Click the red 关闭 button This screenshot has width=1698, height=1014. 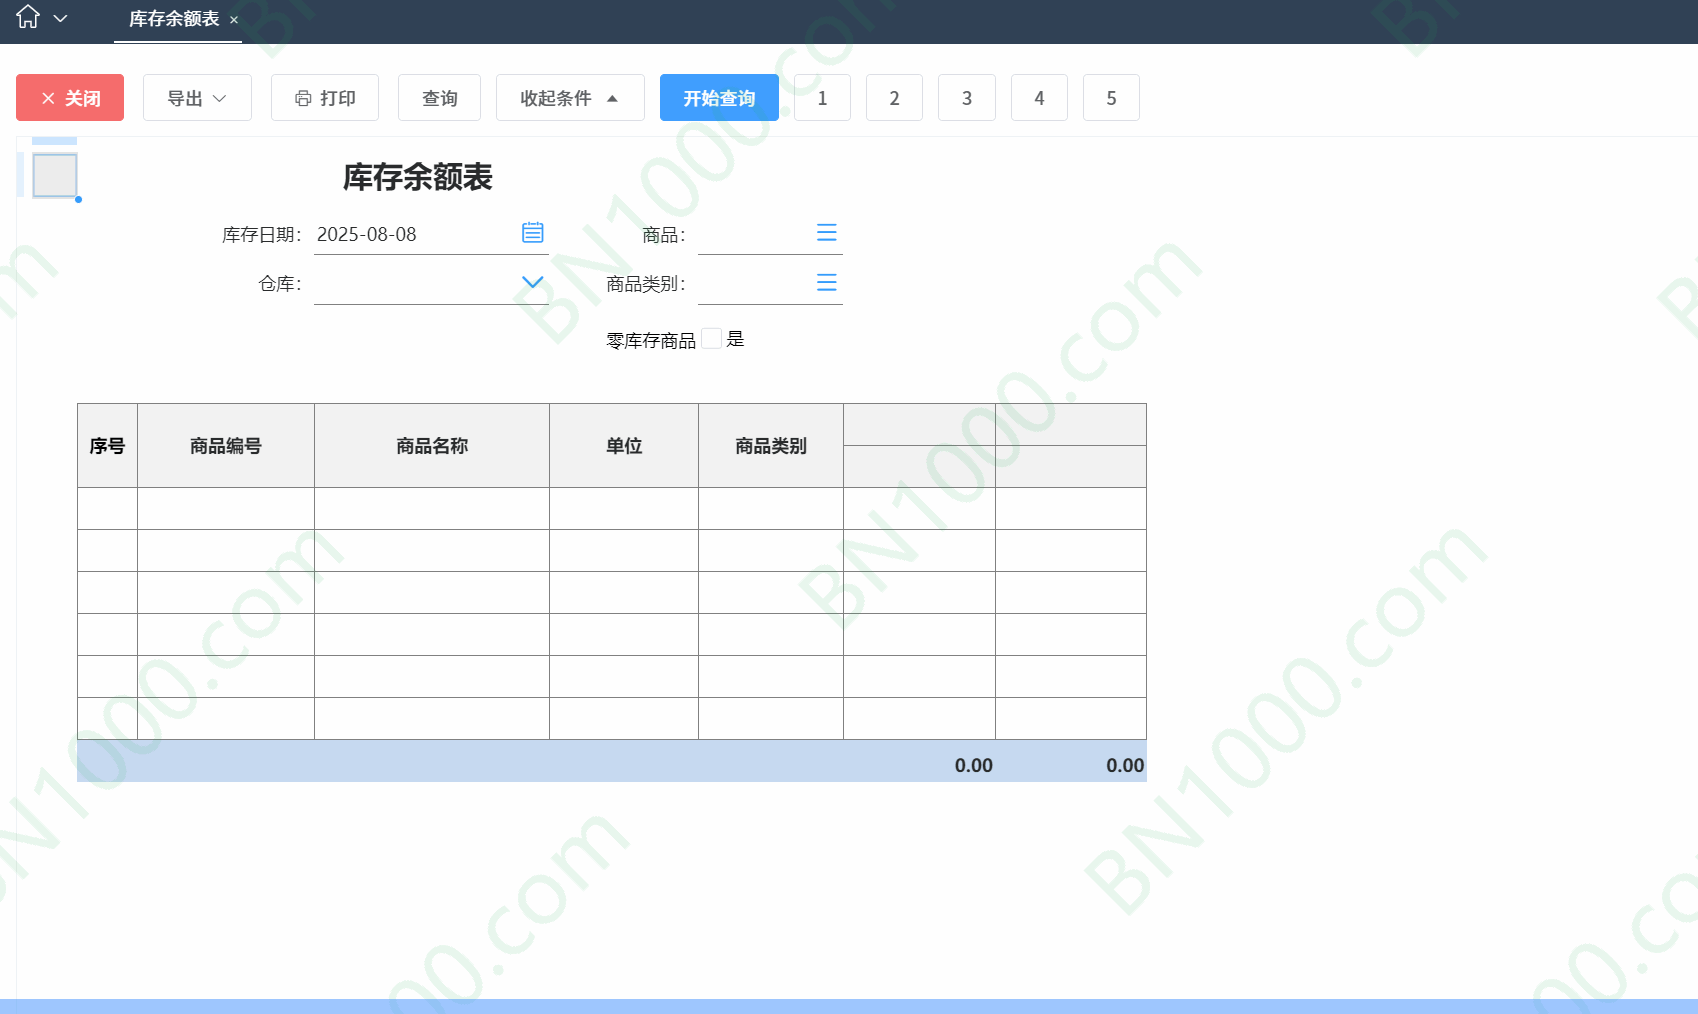[70, 98]
